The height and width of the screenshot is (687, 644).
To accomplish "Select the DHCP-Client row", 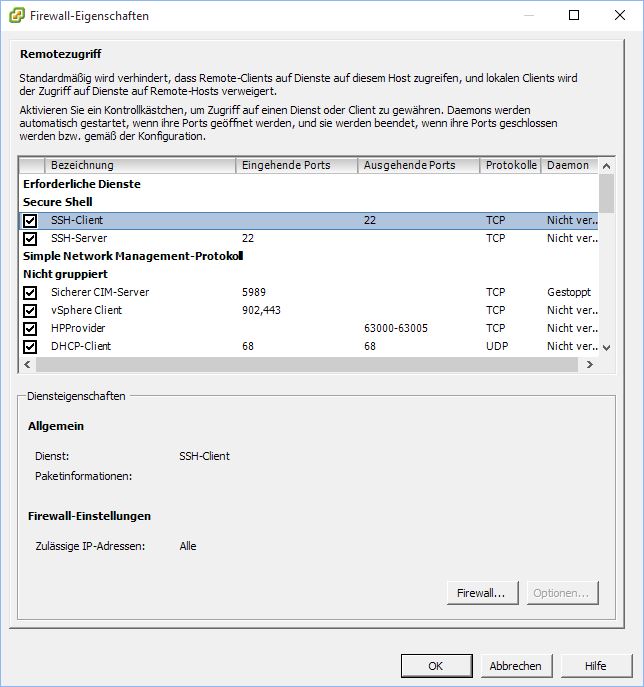I will pos(309,346).
